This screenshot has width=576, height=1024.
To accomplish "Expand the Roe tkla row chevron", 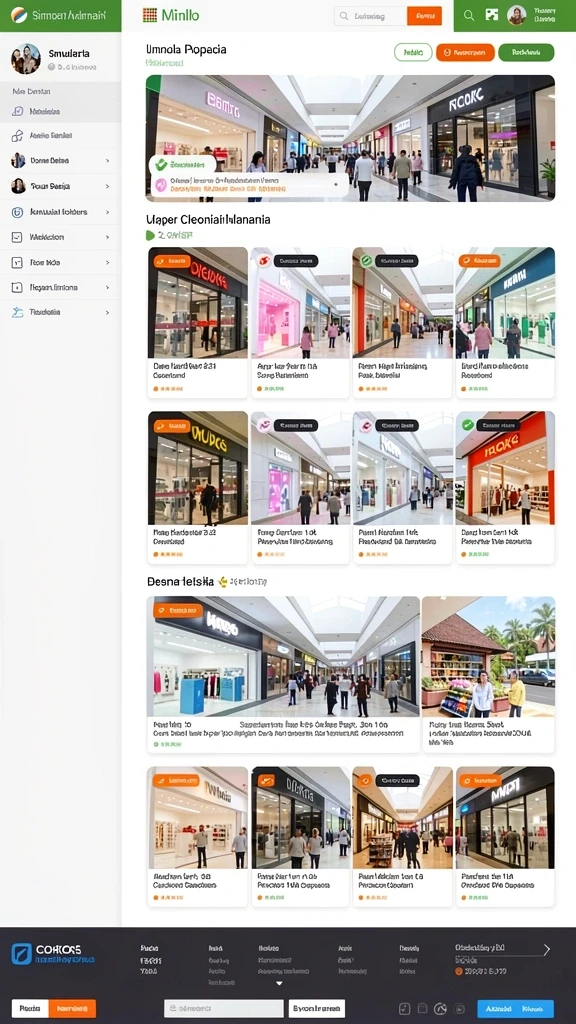I will pos(108,263).
